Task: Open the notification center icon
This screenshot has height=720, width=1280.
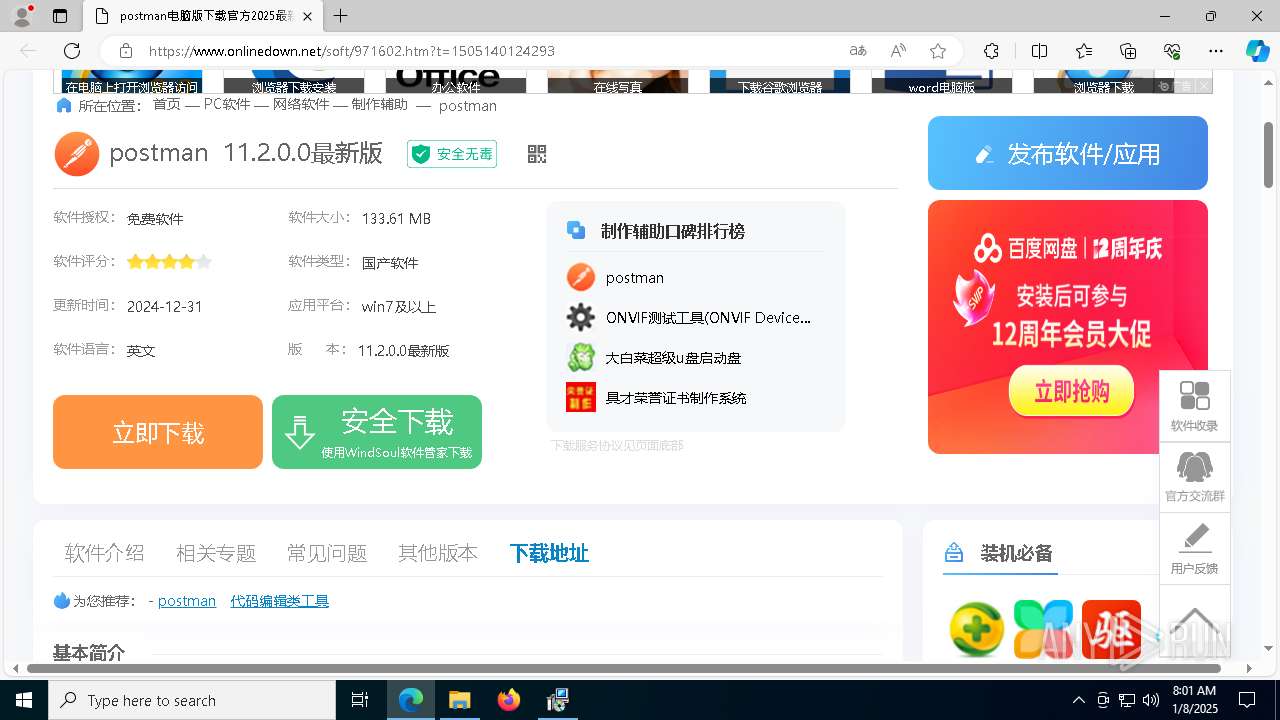Action: point(1247,700)
